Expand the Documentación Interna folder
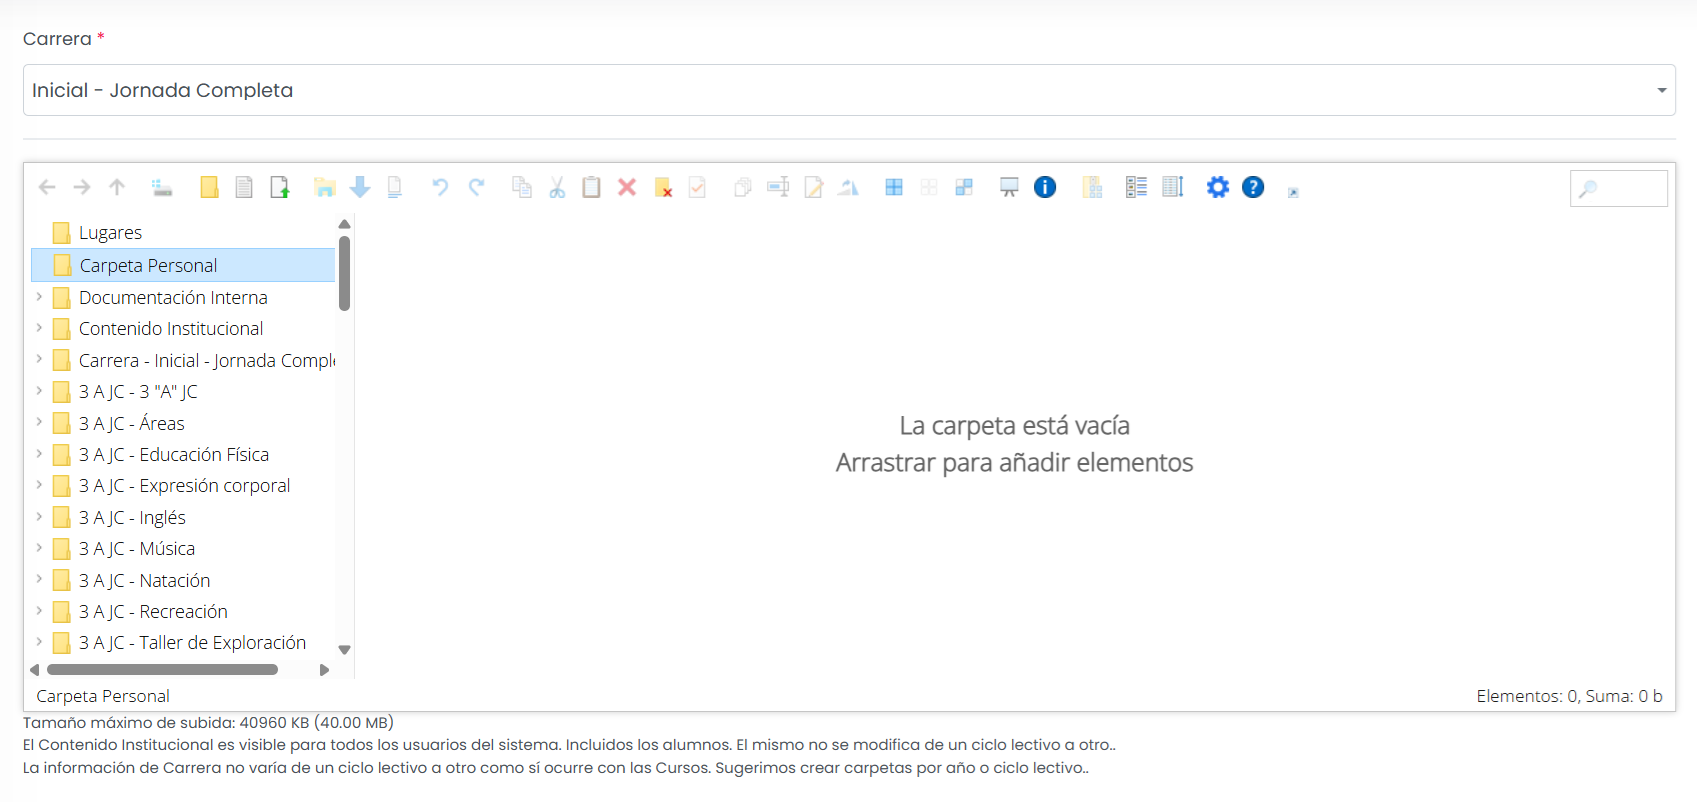The width and height of the screenshot is (1697, 802). [x=39, y=297]
